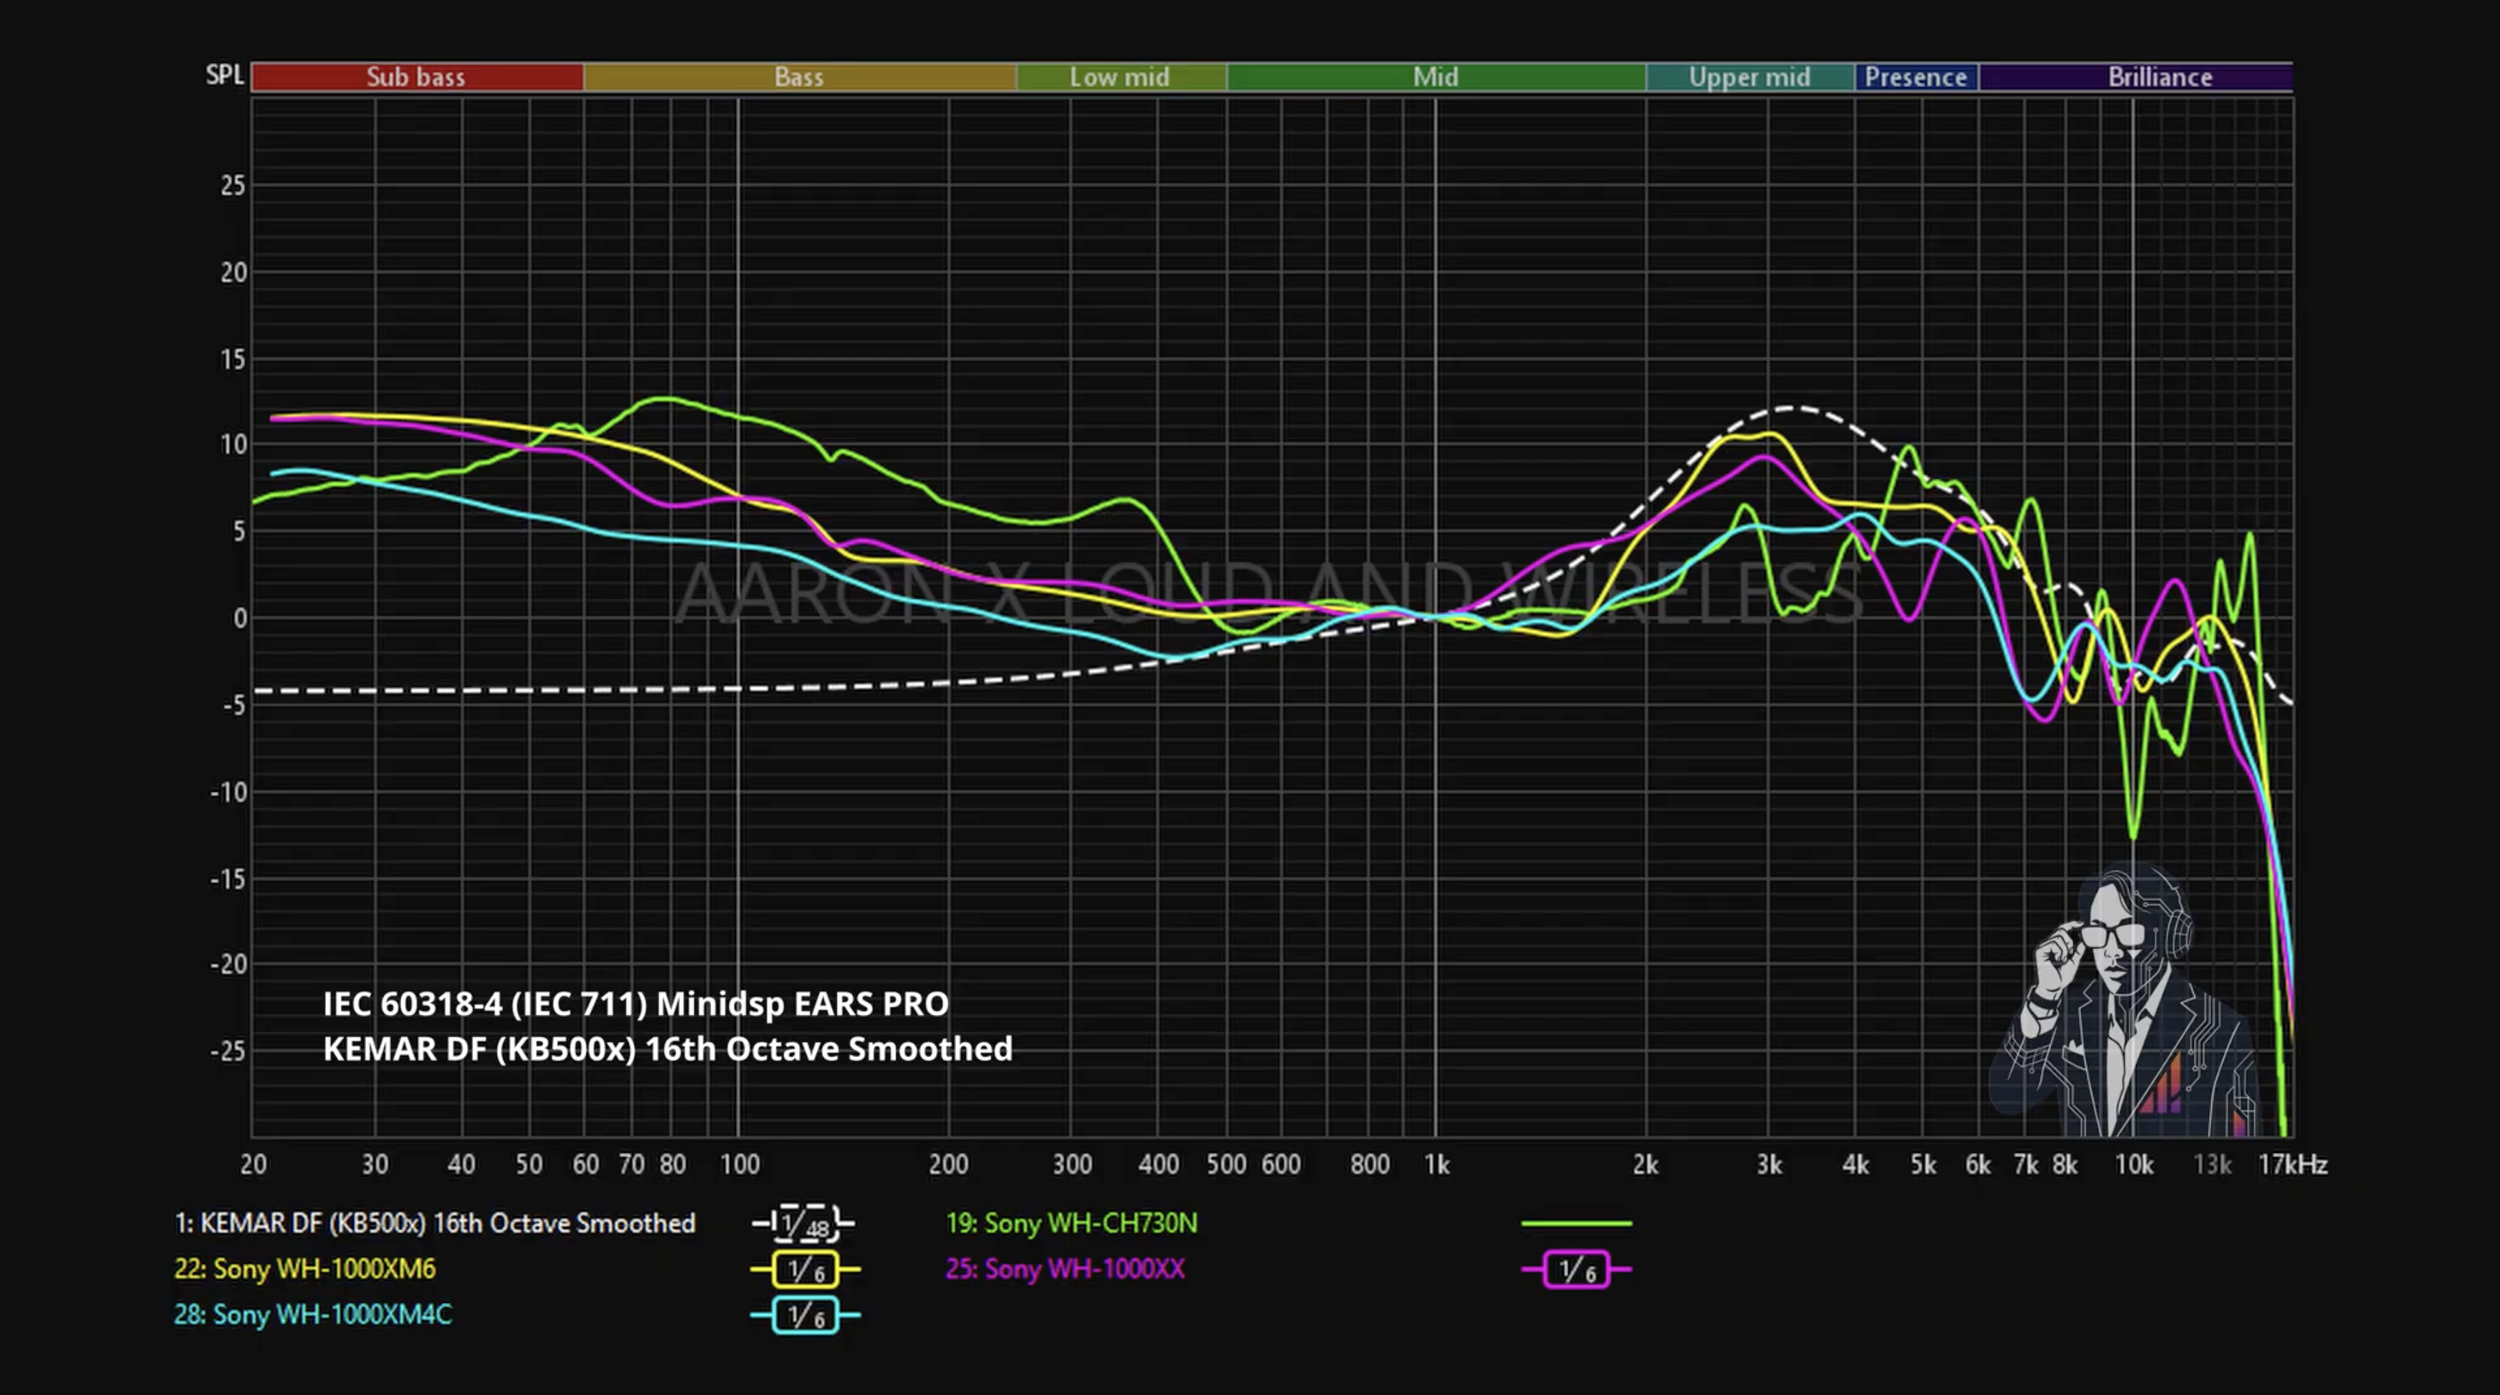Image resolution: width=2500 pixels, height=1395 pixels.
Task: Click the 100 Hz frequency axis label
Action: click(x=740, y=1164)
